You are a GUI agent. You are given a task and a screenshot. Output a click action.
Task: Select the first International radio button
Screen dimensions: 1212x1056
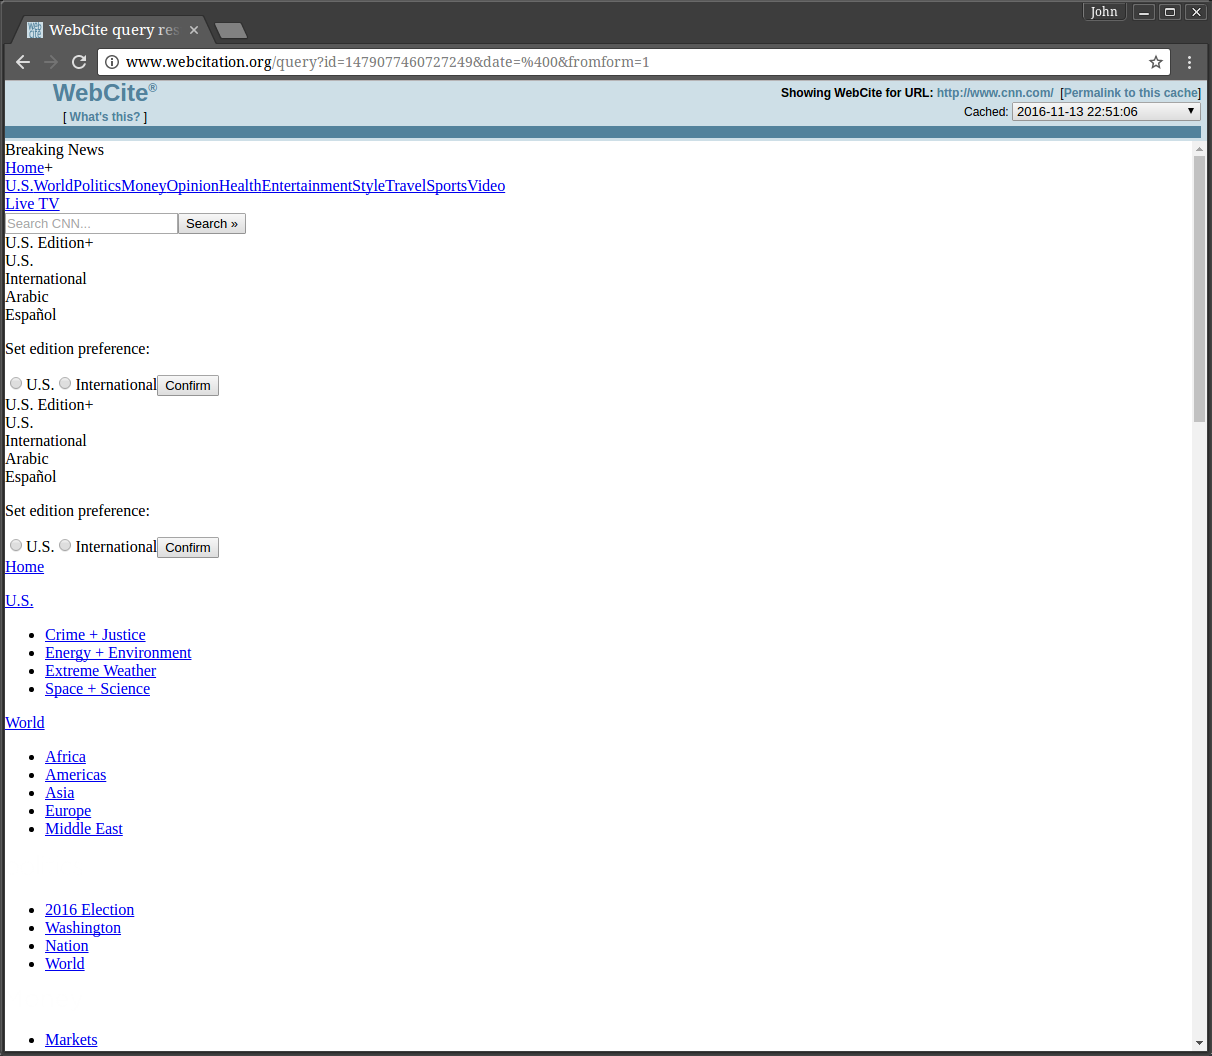click(x=65, y=383)
